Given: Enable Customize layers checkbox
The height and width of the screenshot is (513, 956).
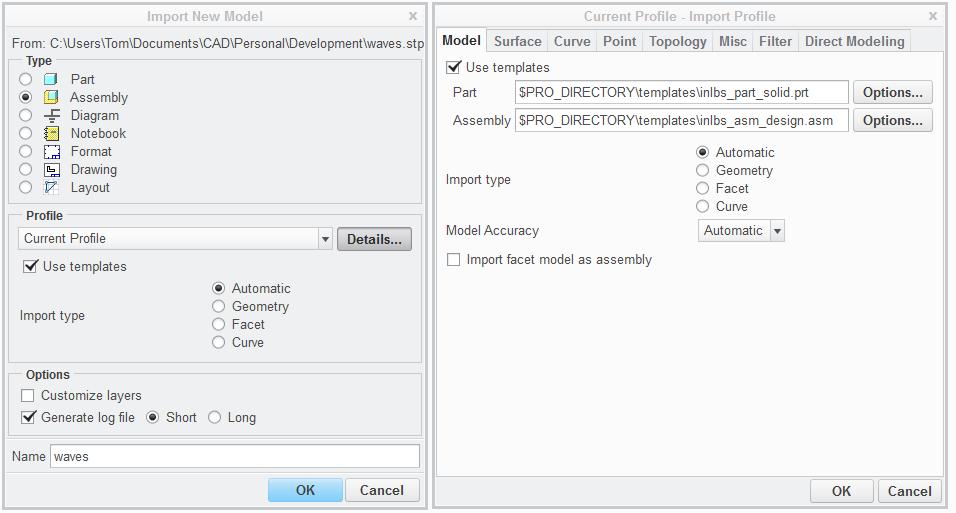Looking at the screenshot, I should pos(27,396).
